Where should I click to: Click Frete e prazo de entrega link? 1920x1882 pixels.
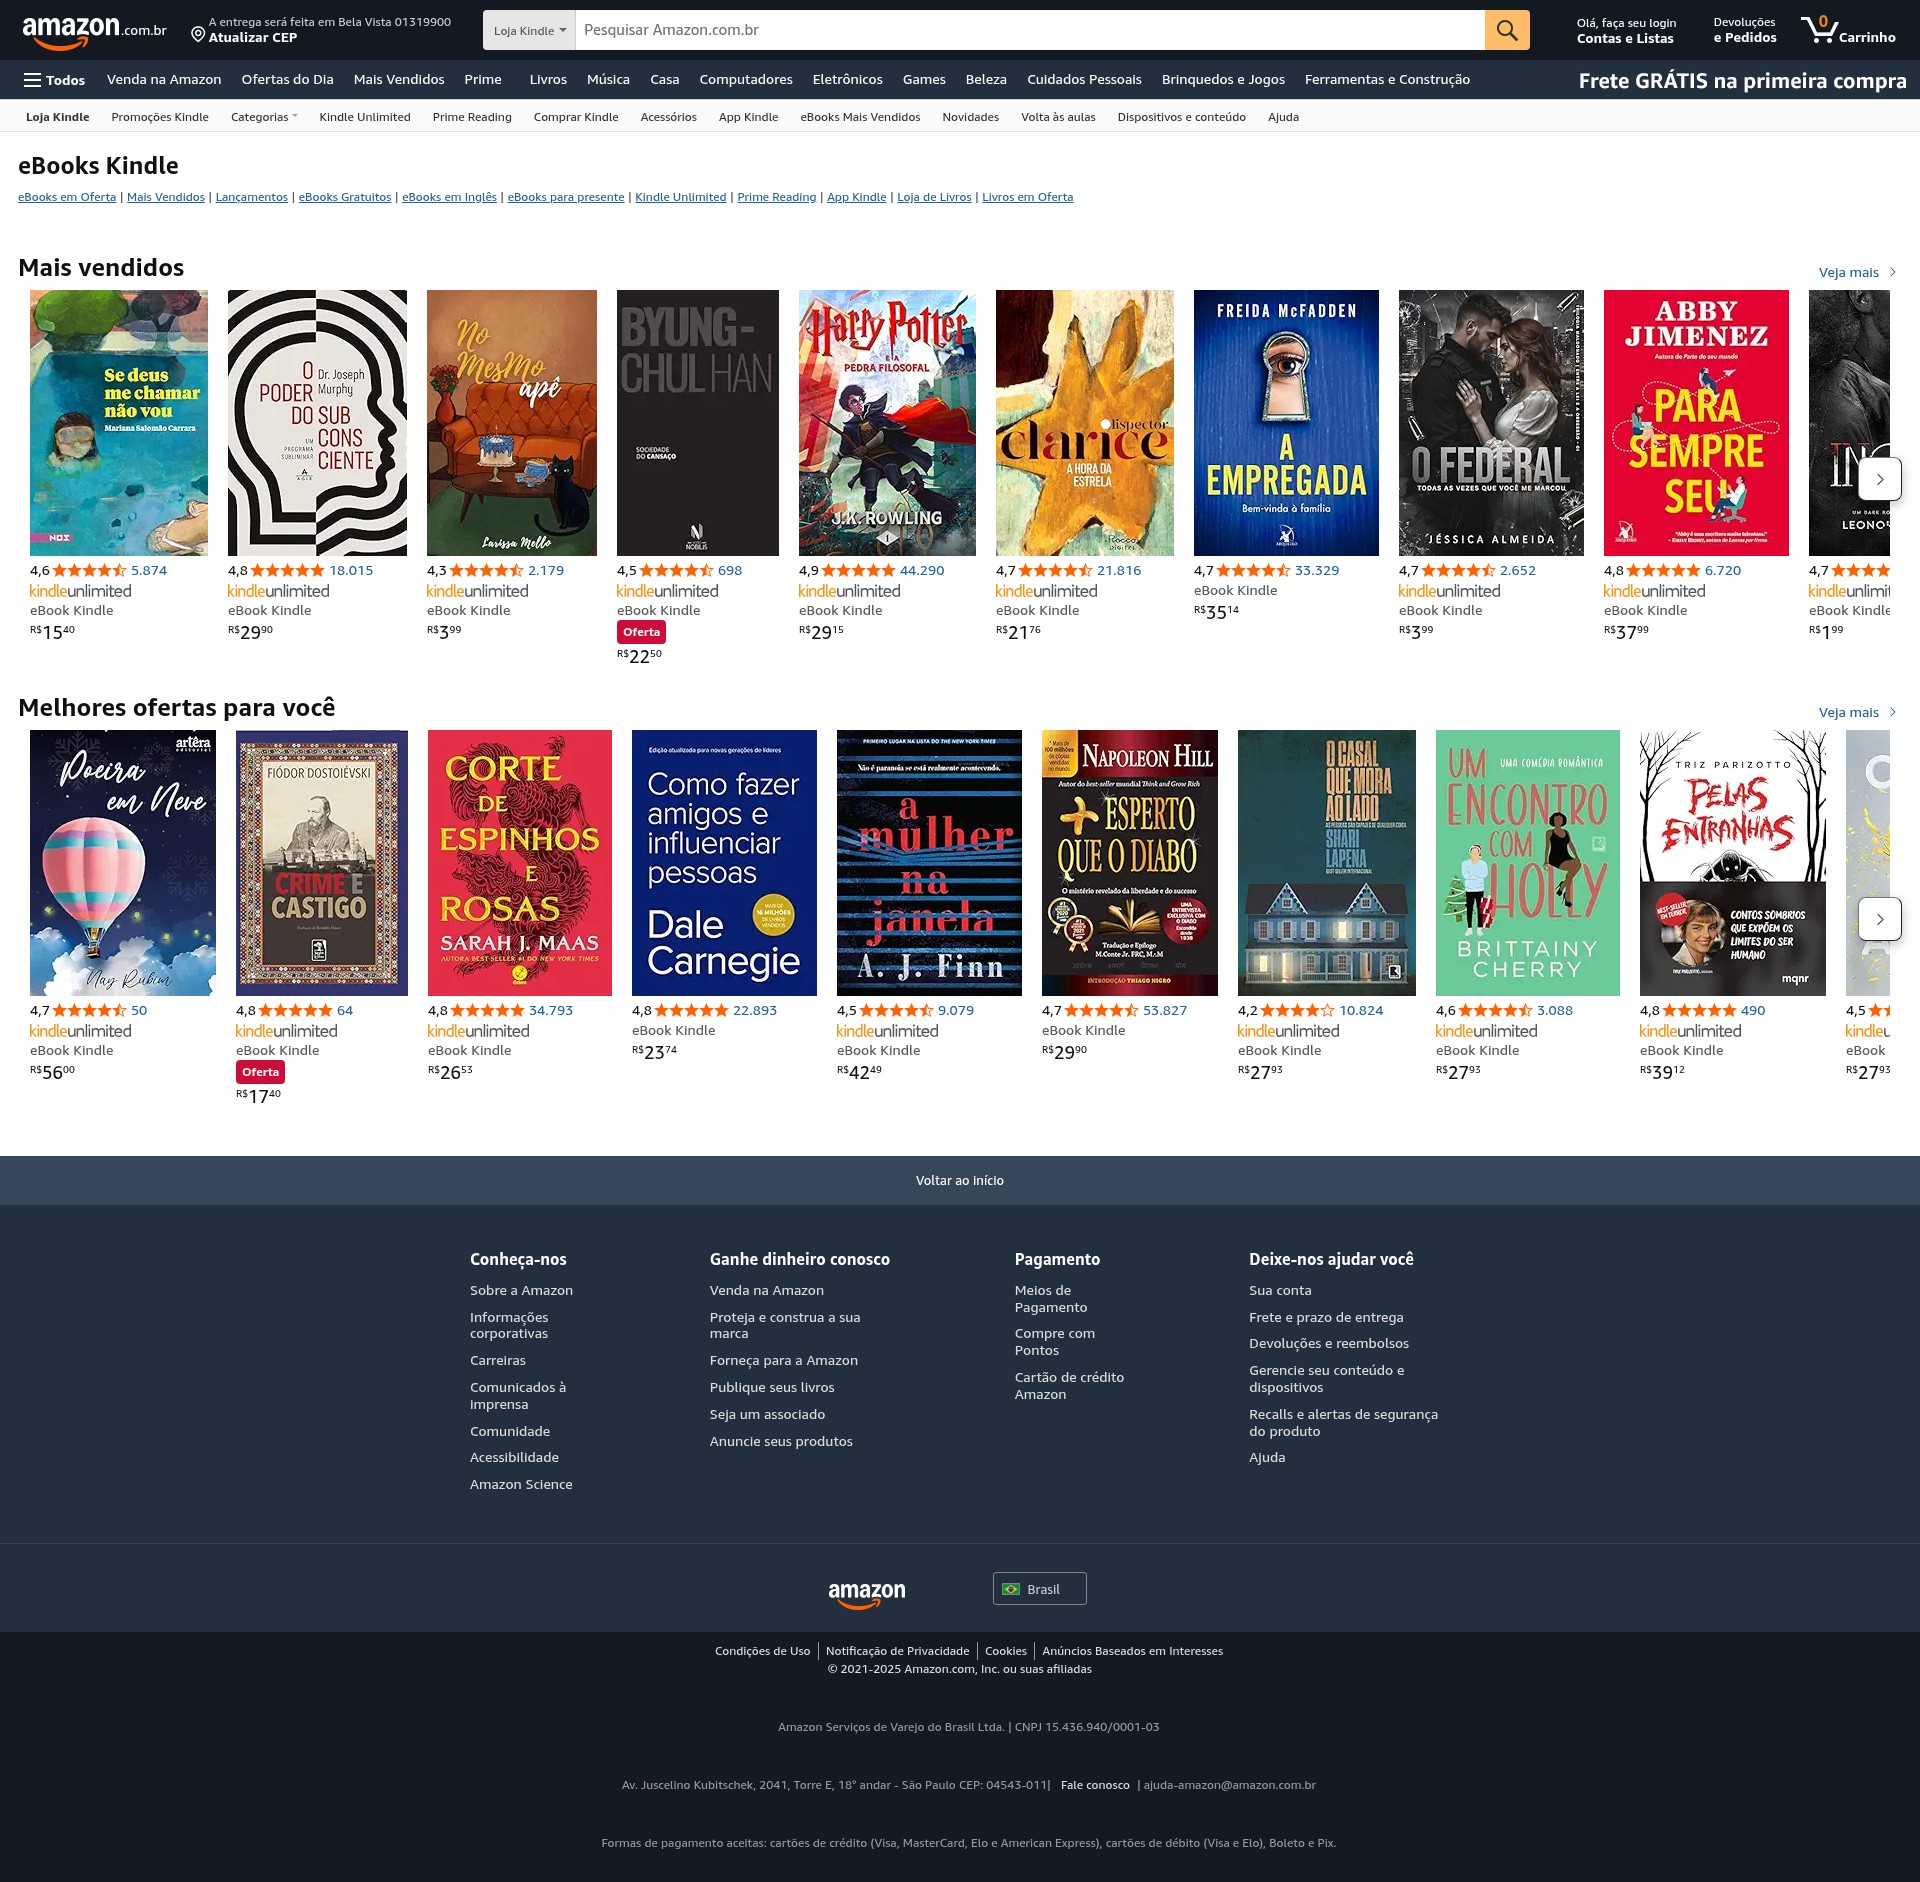point(1326,1318)
